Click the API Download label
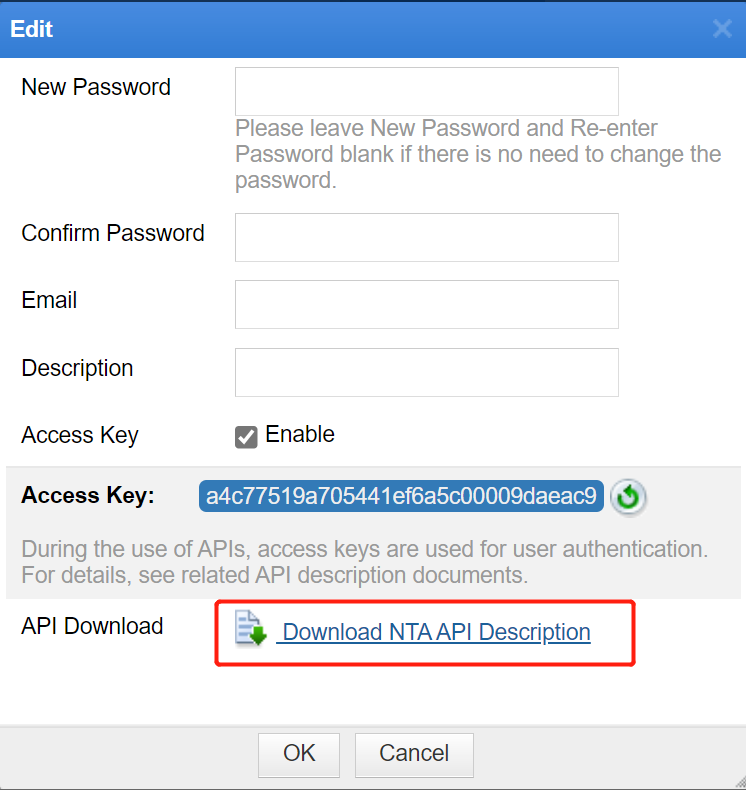Image resolution: width=746 pixels, height=790 pixels. [x=92, y=626]
